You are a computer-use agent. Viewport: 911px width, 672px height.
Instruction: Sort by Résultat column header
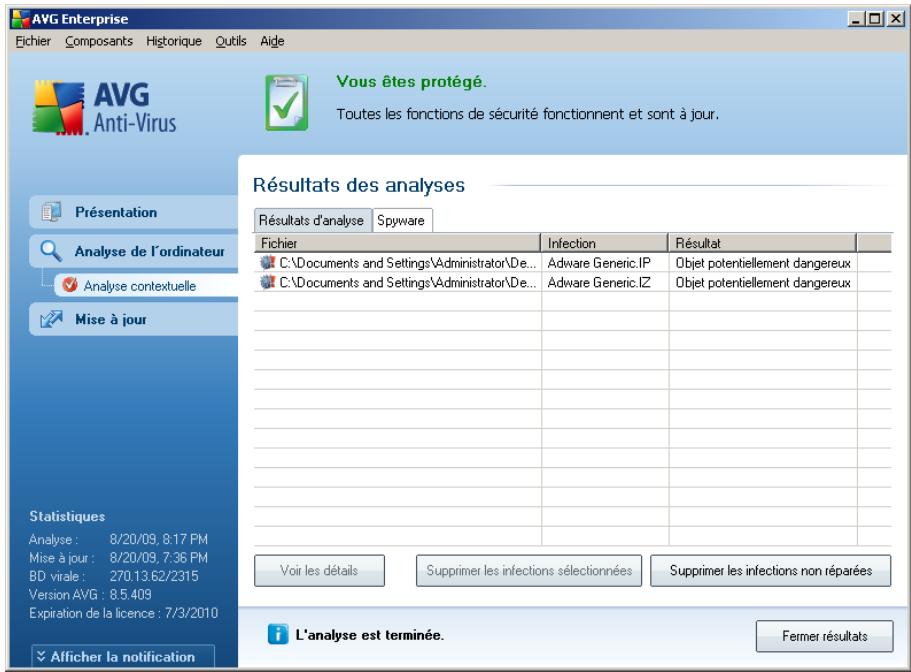point(762,243)
